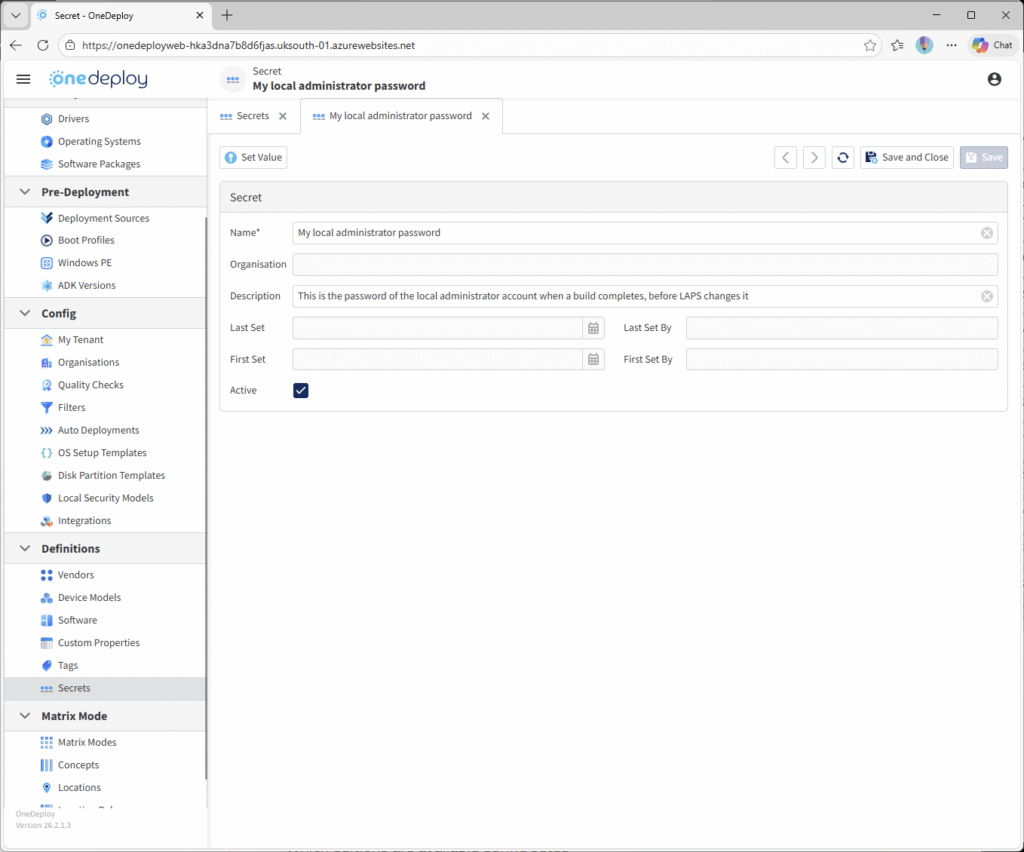Click the Auto Deployments arrows icon
The image size is (1024, 852).
tap(46, 430)
